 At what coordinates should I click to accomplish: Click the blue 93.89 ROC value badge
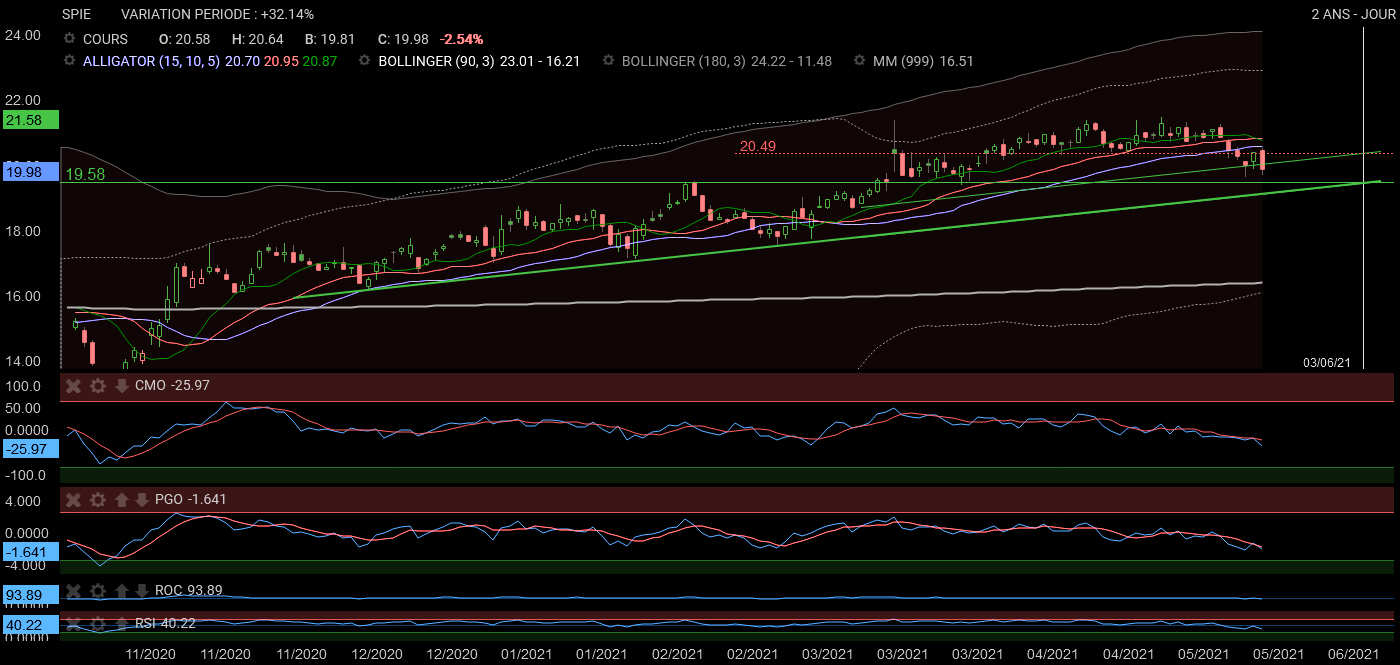(x=30, y=595)
